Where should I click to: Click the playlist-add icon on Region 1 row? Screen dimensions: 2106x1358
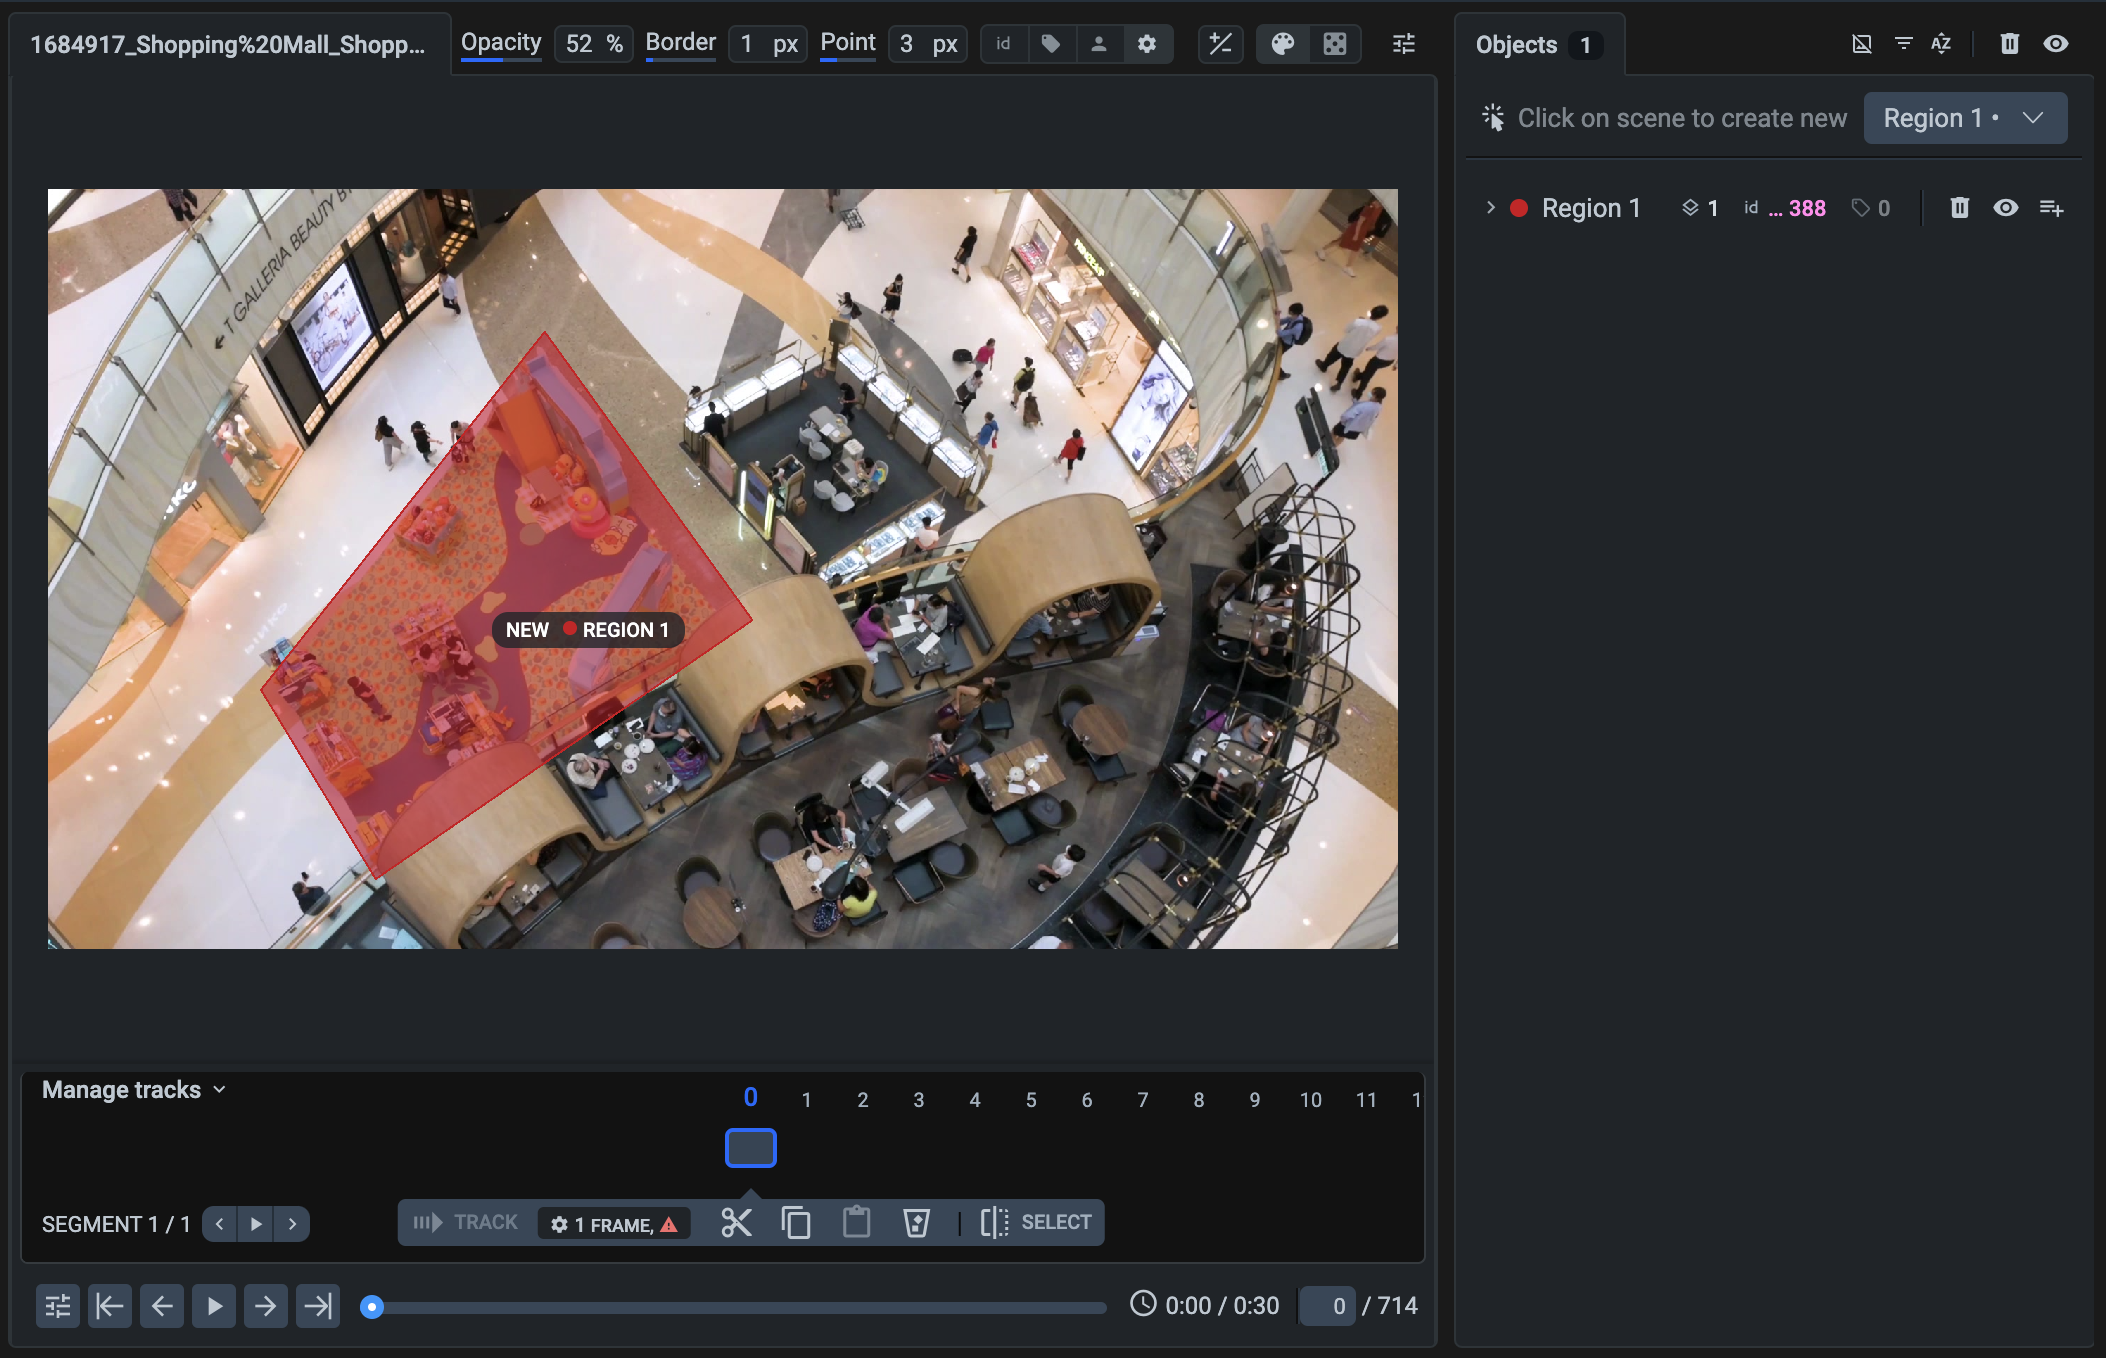coord(2051,208)
